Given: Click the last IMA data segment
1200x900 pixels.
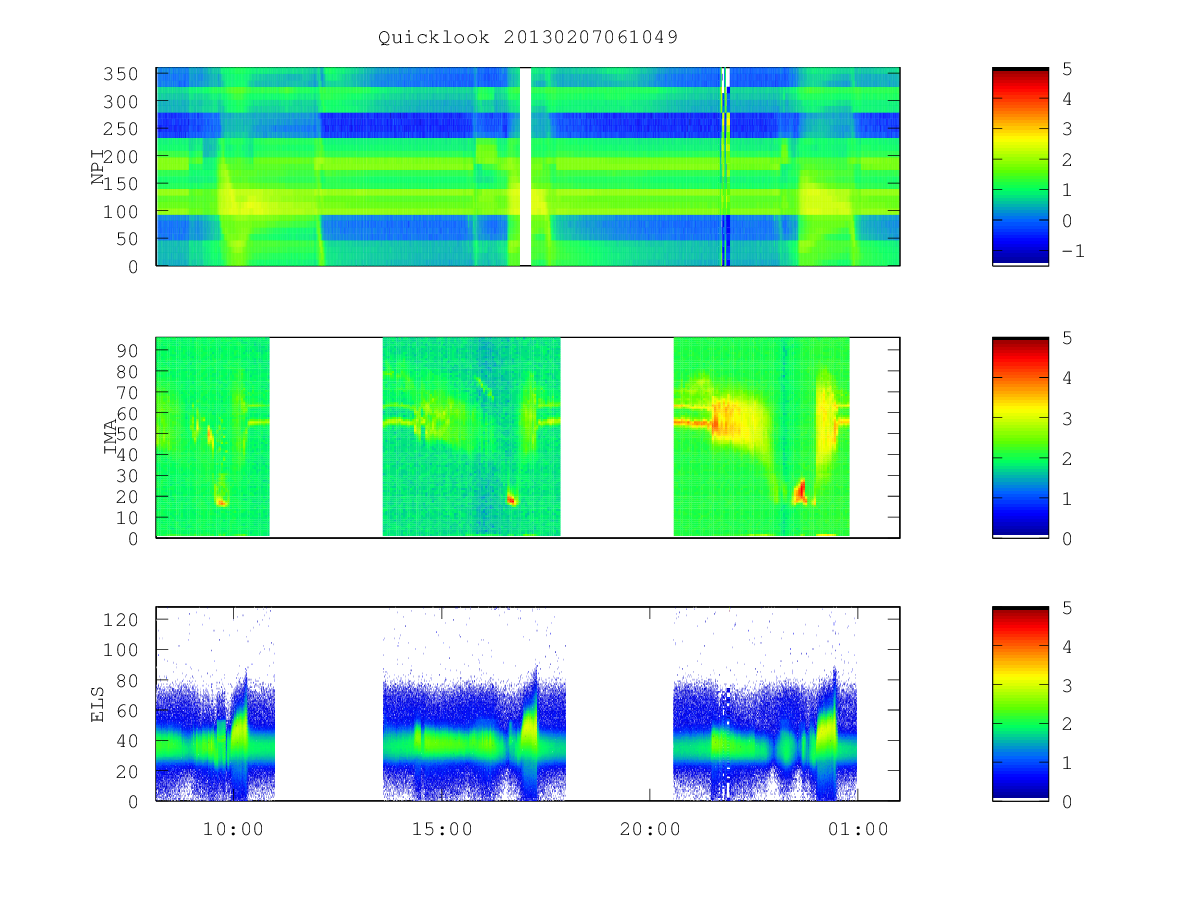Looking at the screenshot, I should [x=761, y=437].
